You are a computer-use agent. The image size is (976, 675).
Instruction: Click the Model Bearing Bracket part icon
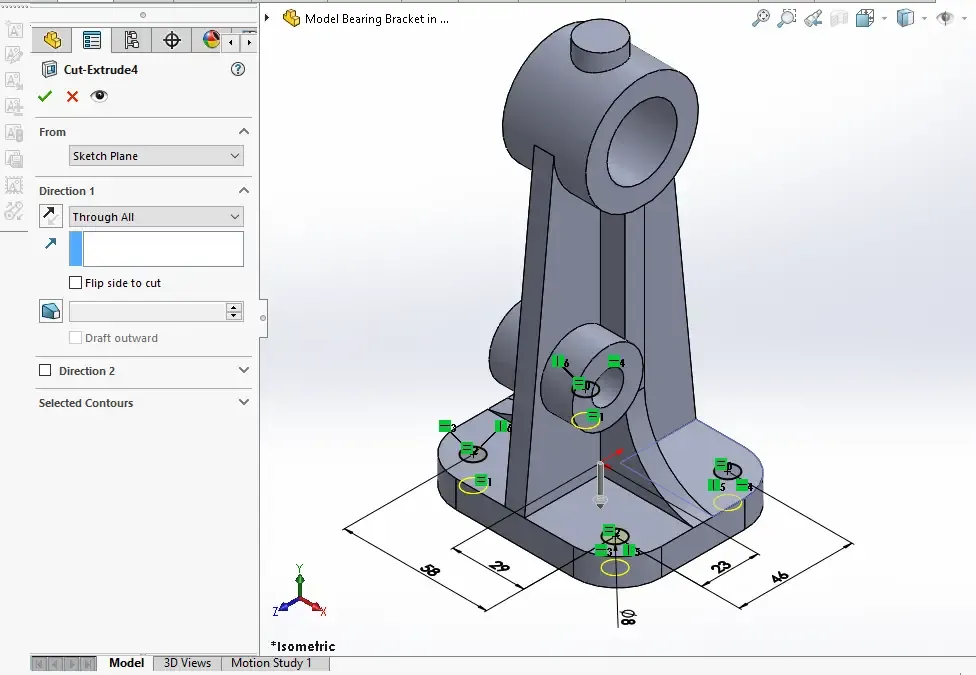[291, 18]
